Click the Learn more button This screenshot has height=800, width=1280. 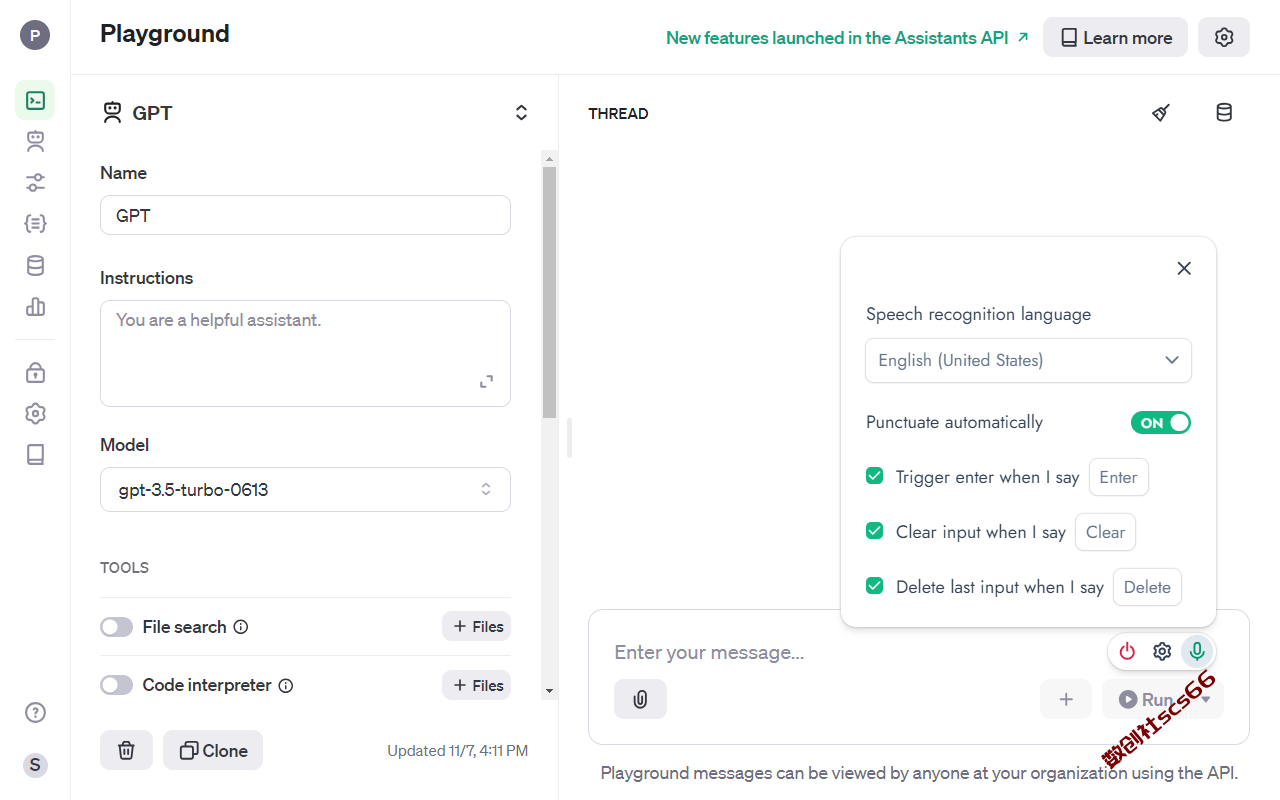pos(1115,37)
